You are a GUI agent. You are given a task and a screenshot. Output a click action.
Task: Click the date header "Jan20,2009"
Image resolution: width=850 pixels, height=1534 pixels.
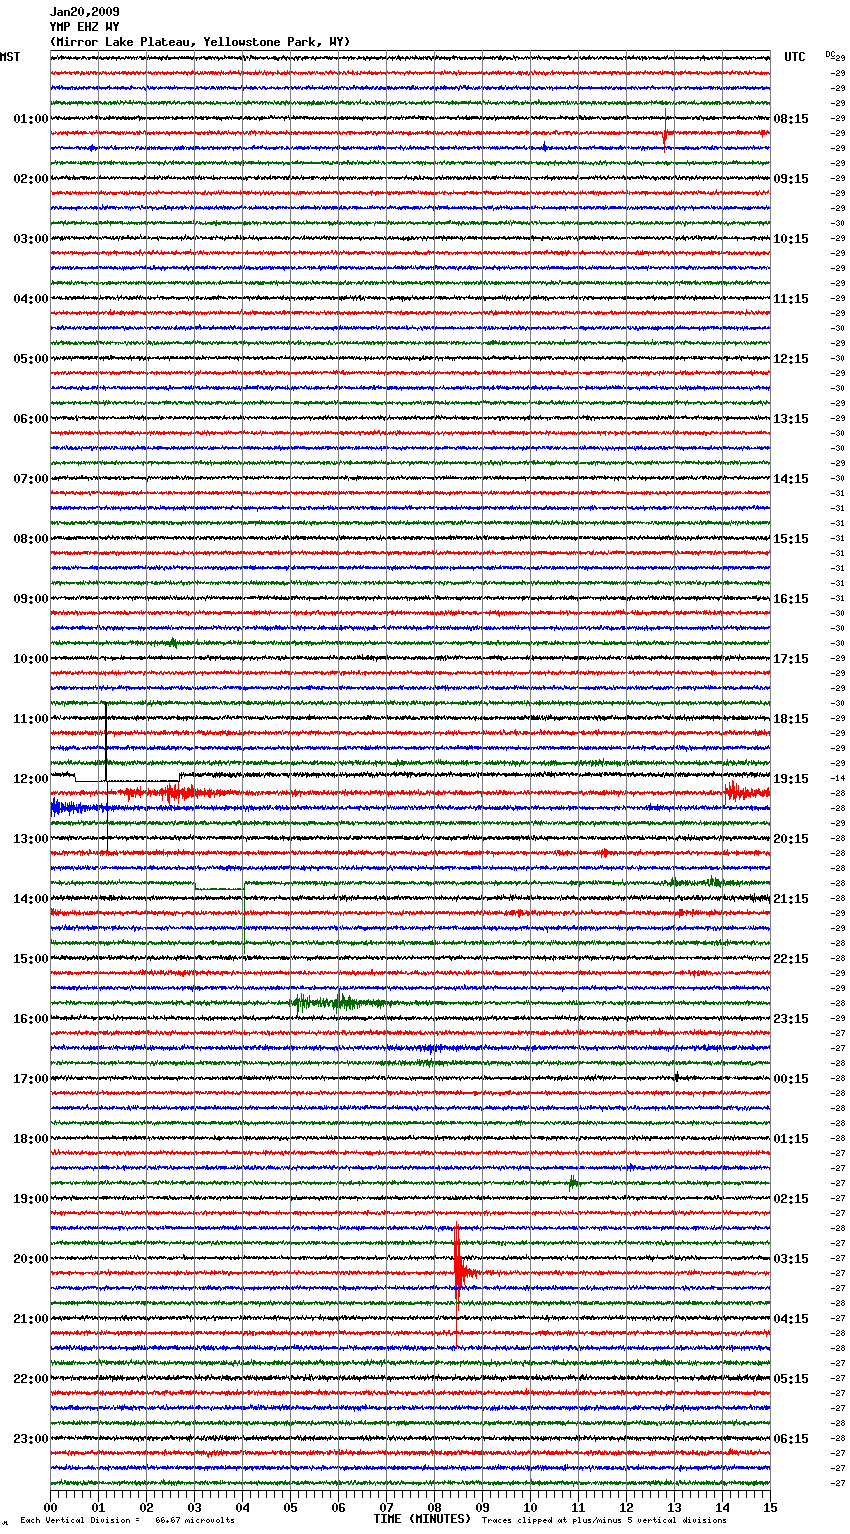pos(84,12)
